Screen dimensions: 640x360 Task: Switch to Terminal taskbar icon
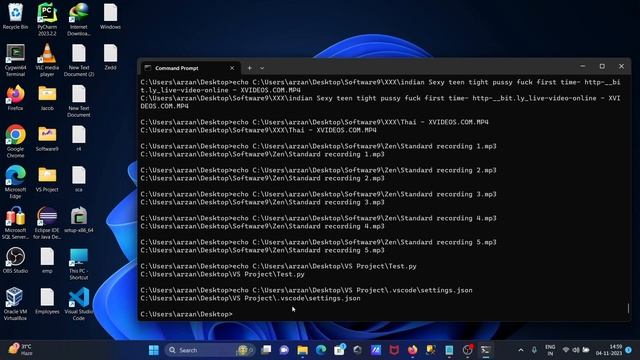point(485,350)
